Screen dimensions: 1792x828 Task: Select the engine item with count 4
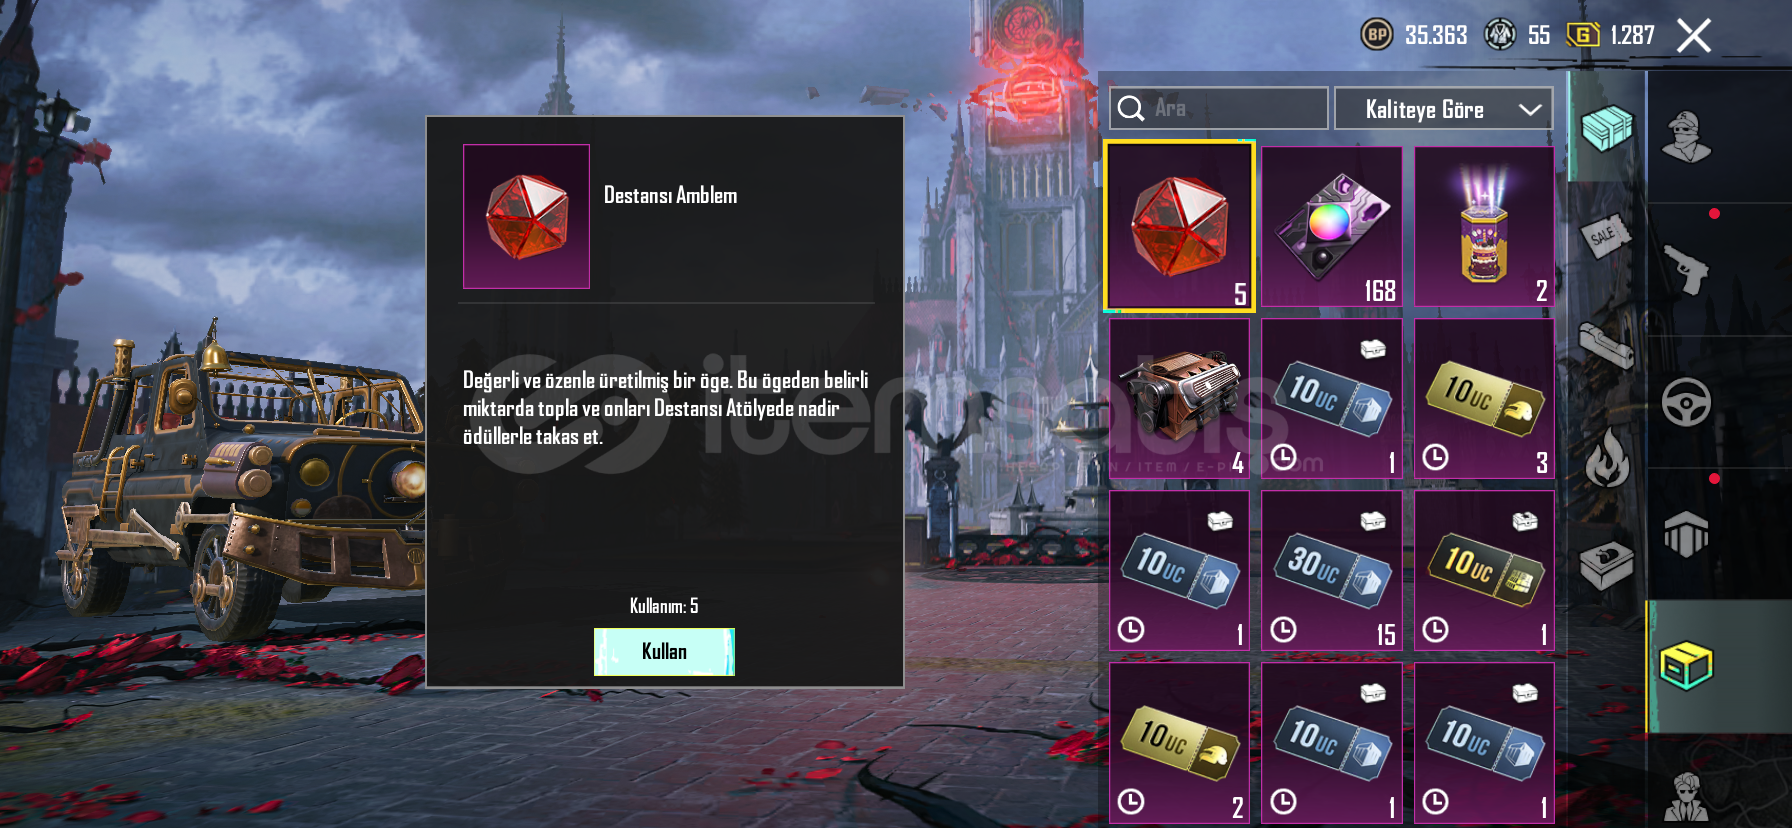pyautogui.click(x=1179, y=398)
